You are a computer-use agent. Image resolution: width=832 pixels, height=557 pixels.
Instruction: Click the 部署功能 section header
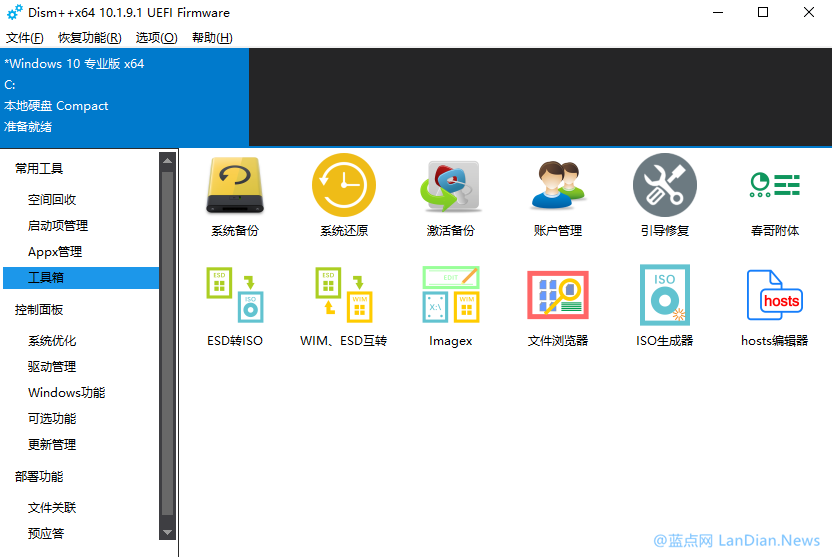[39, 477]
